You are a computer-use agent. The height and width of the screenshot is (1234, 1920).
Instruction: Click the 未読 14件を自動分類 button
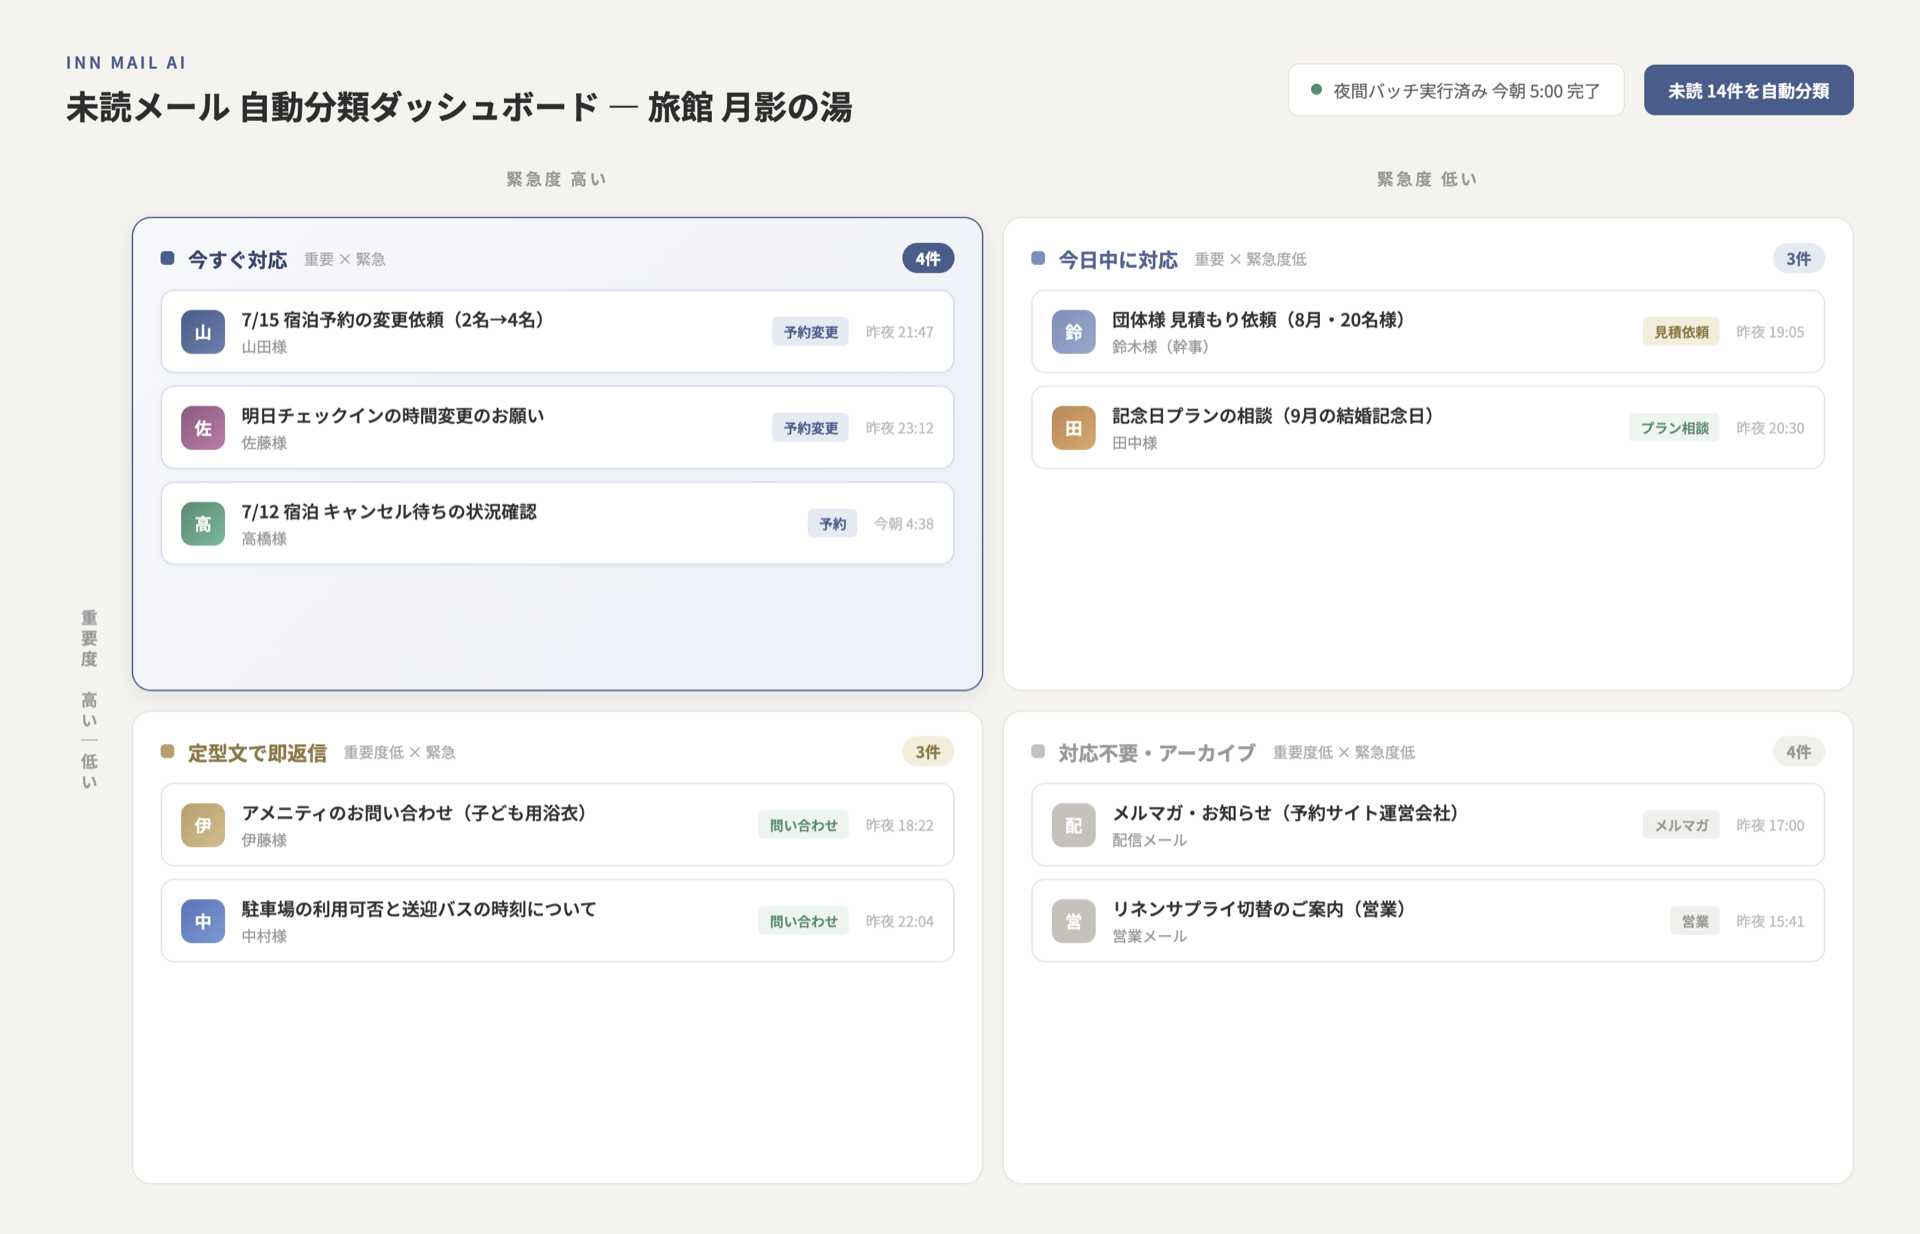1748,90
